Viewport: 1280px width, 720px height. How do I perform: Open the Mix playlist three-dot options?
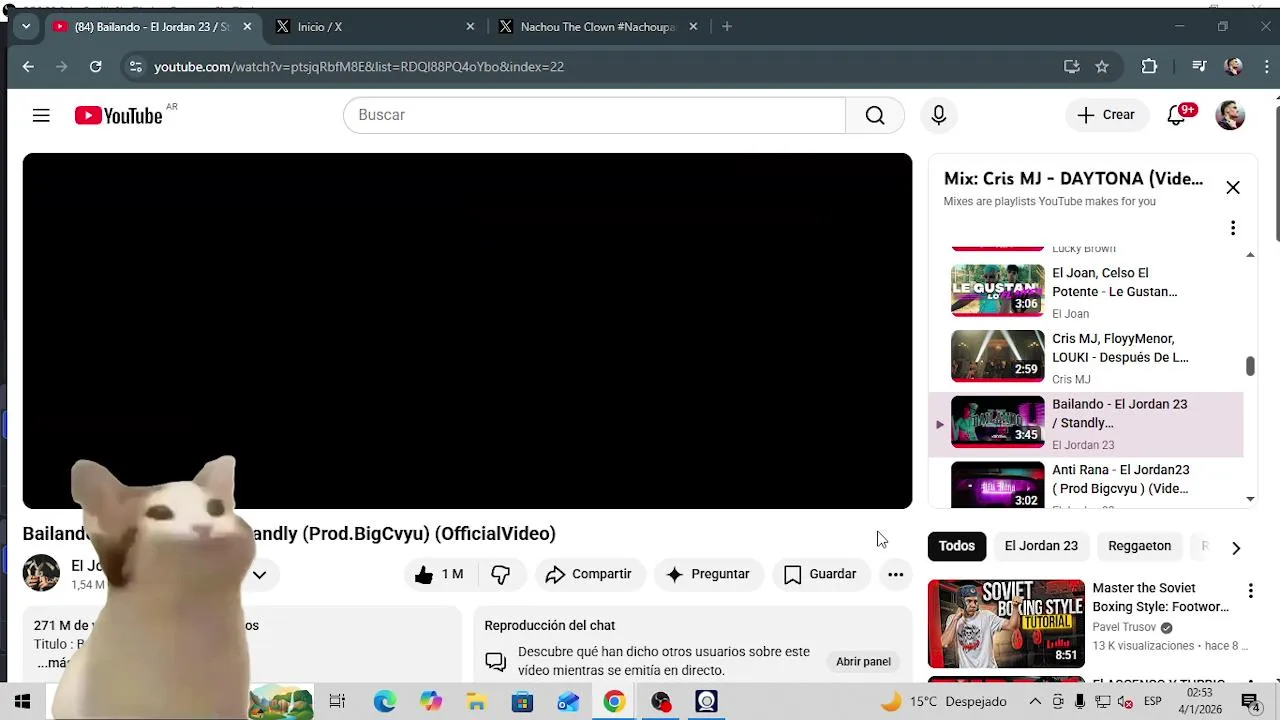click(x=1233, y=228)
